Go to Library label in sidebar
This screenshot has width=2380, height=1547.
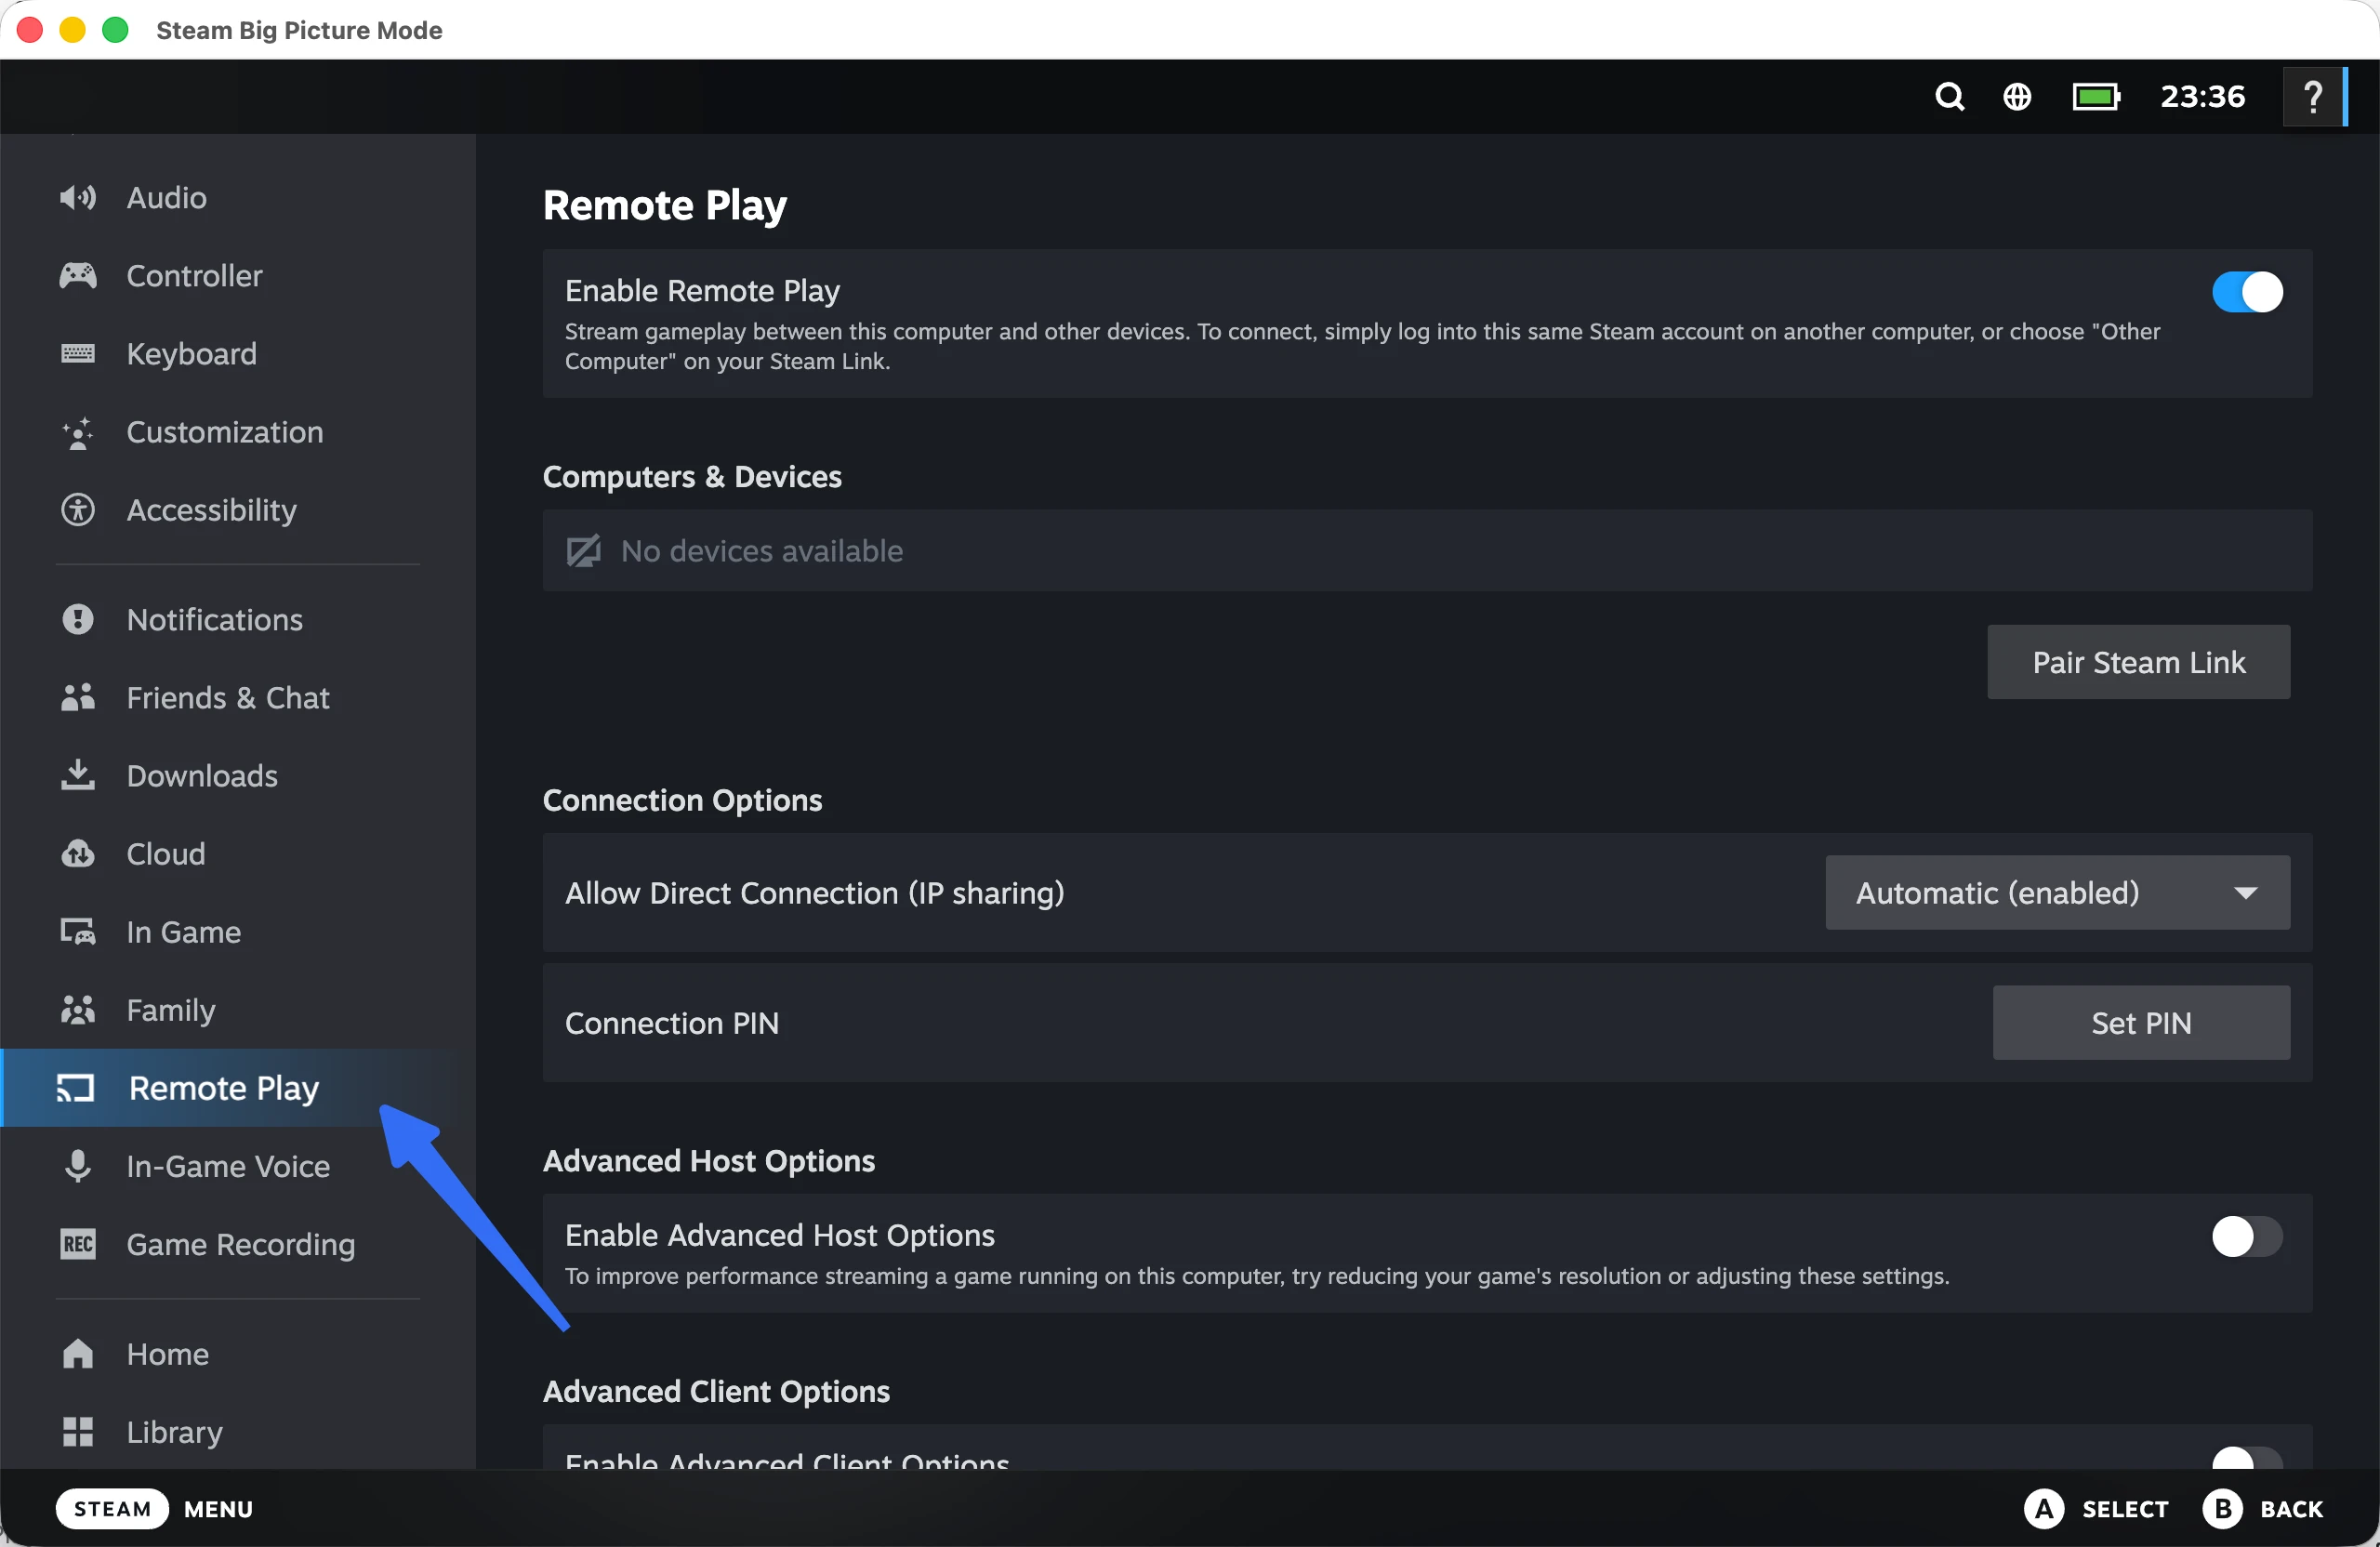[x=174, y=1431]
